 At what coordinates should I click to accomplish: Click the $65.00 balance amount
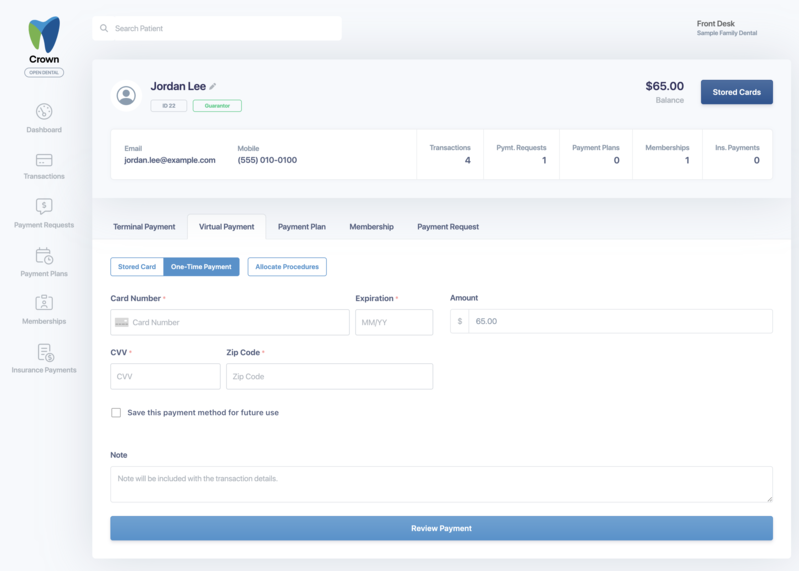664,86
